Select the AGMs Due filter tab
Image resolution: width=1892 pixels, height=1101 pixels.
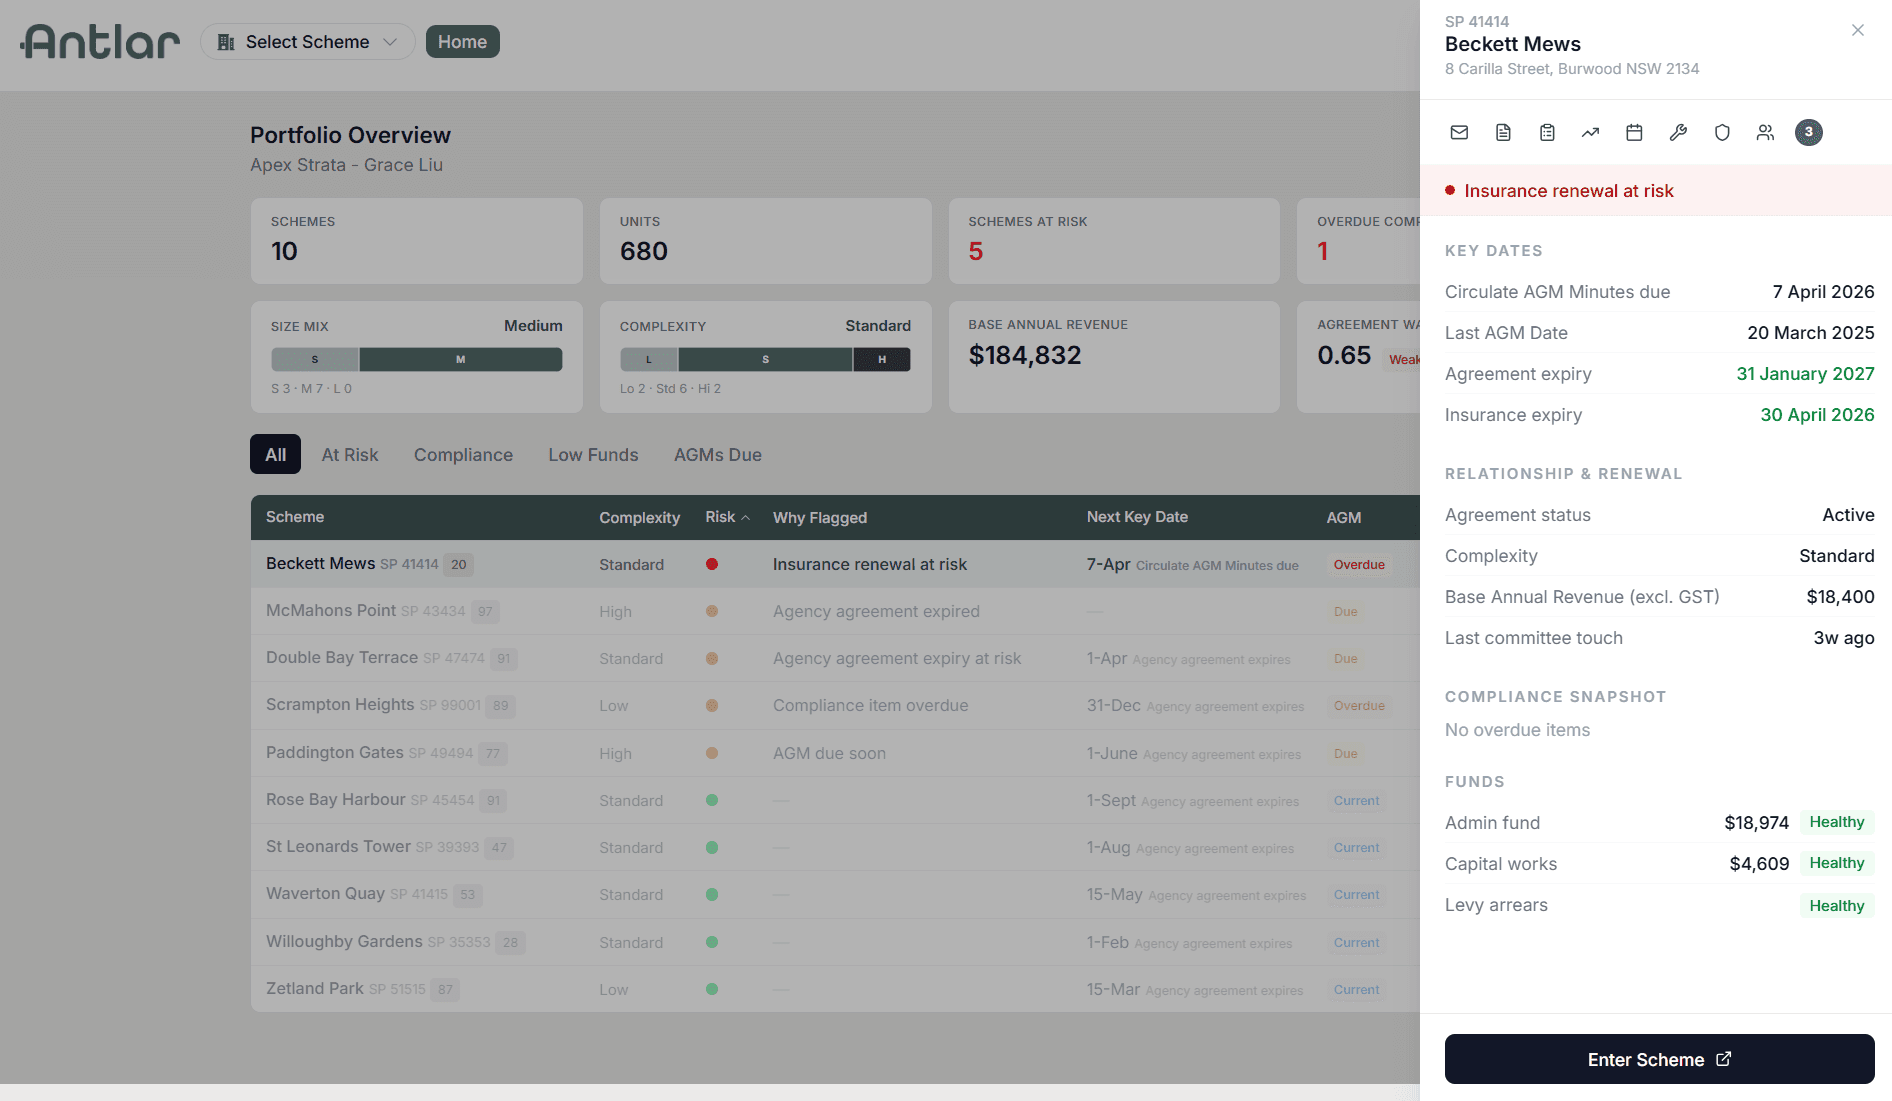click(x=717, y=454)
